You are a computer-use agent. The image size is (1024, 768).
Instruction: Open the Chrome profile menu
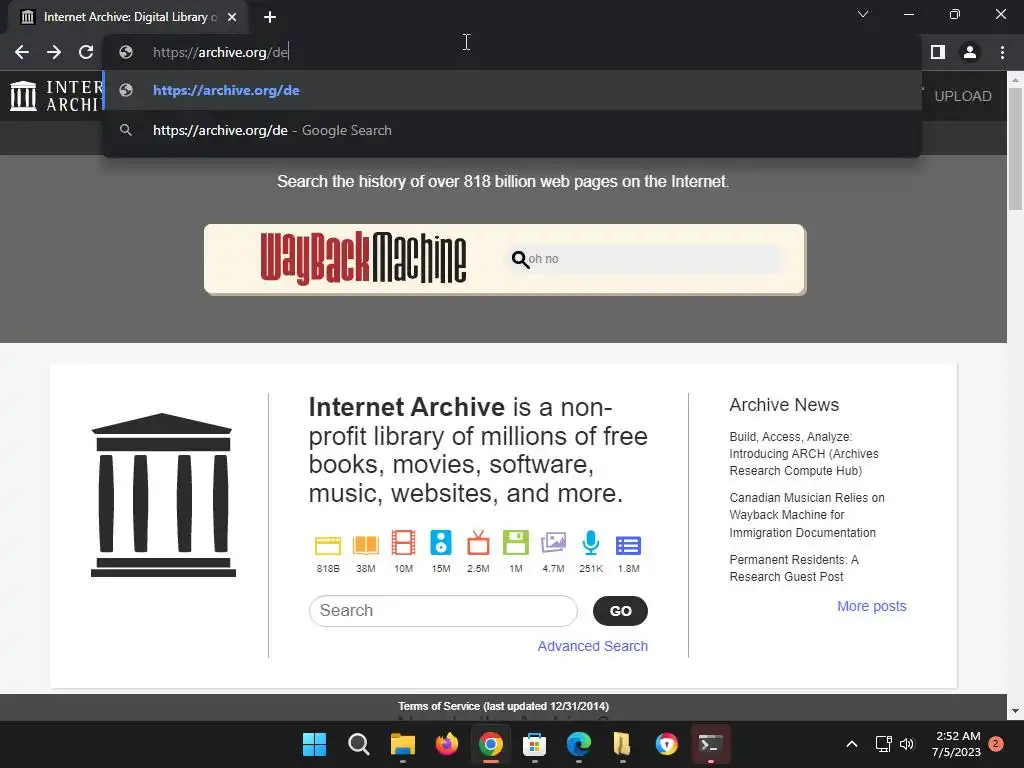970,52
